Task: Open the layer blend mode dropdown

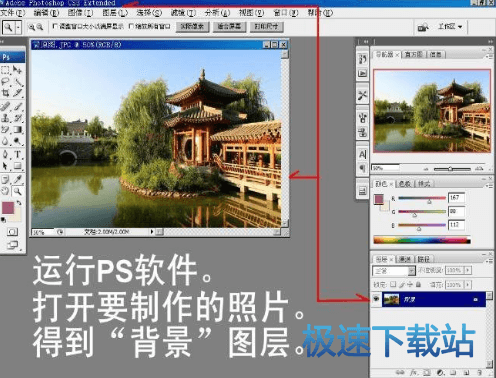Action: tap(394, 270)
